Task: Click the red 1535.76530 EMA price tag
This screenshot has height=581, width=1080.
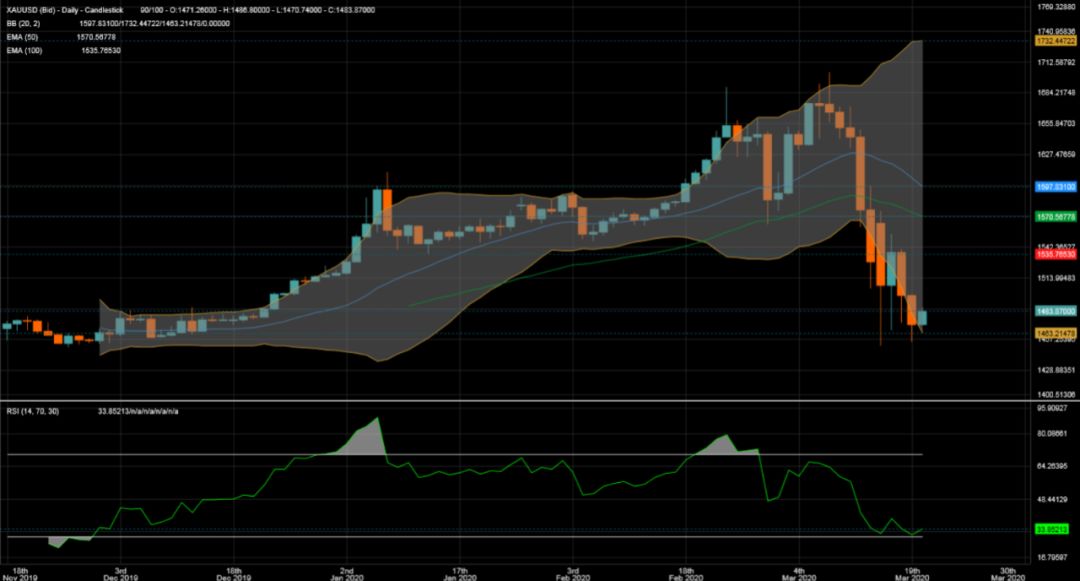Action: [x=1056, y=255]
